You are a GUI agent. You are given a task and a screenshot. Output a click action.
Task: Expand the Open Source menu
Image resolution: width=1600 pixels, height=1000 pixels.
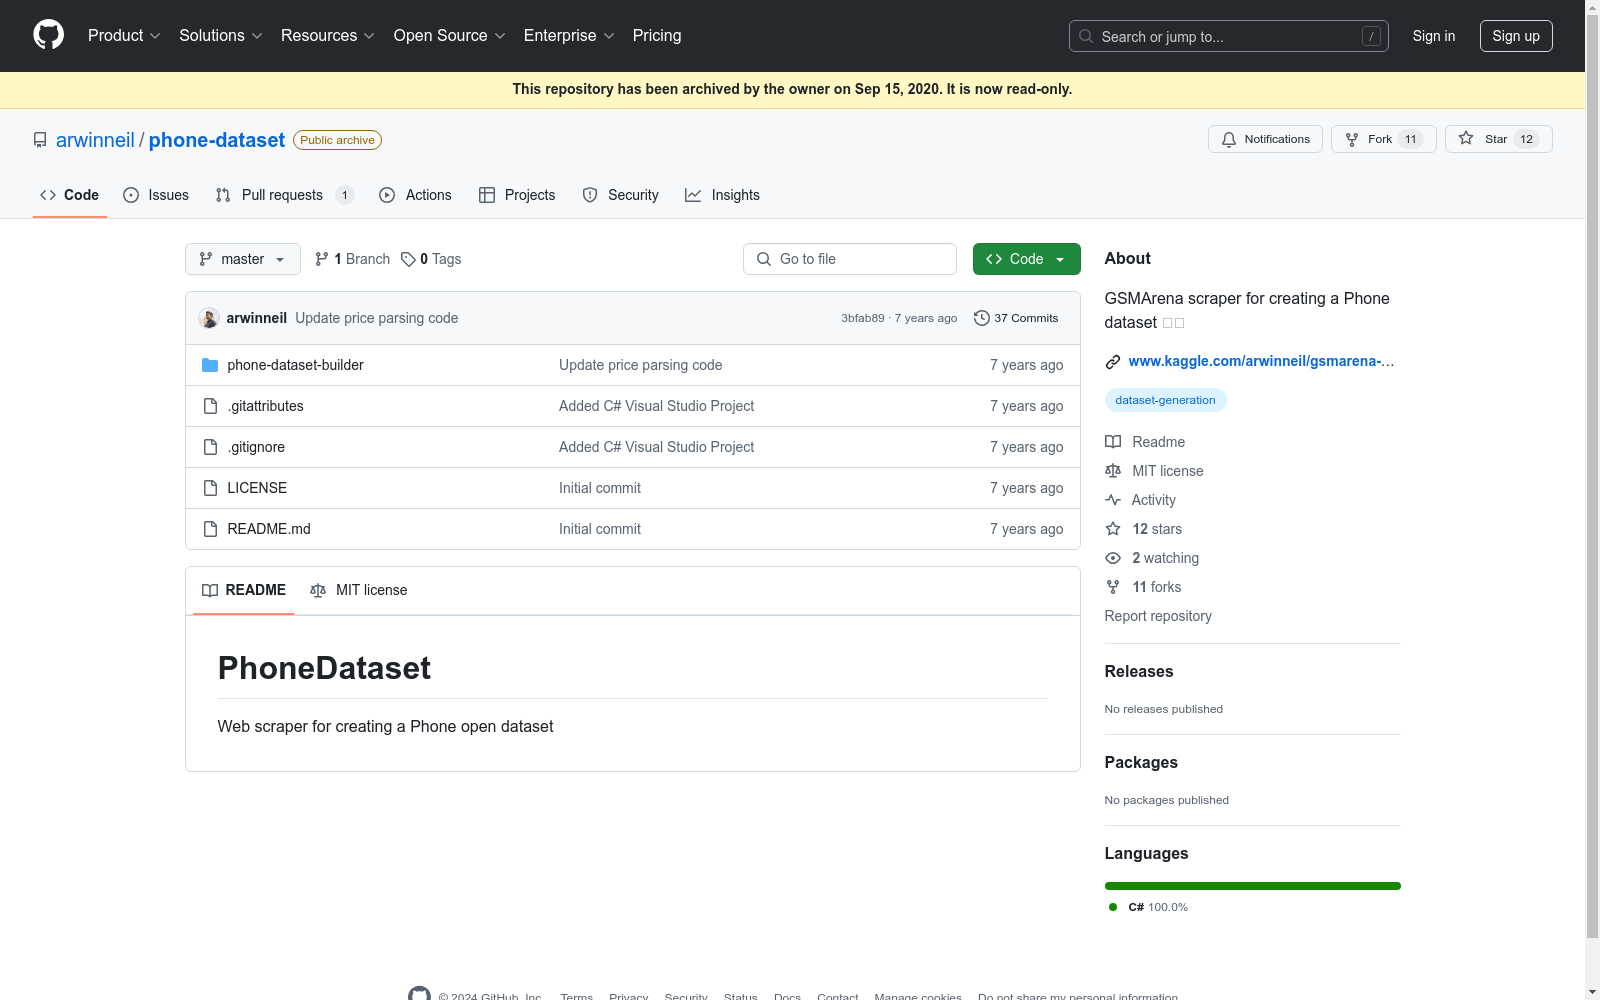pyautogui.click(x=450, y=36)
